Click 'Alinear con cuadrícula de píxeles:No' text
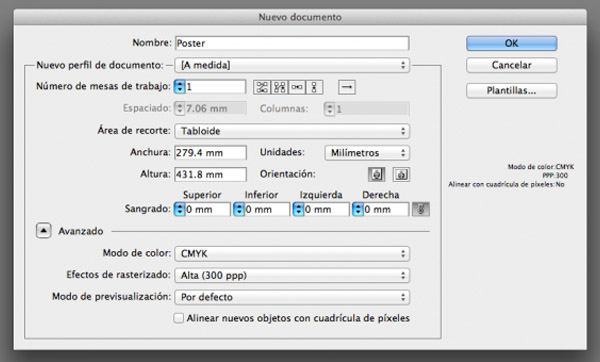The image size is (600, 362). pos(506,184)
